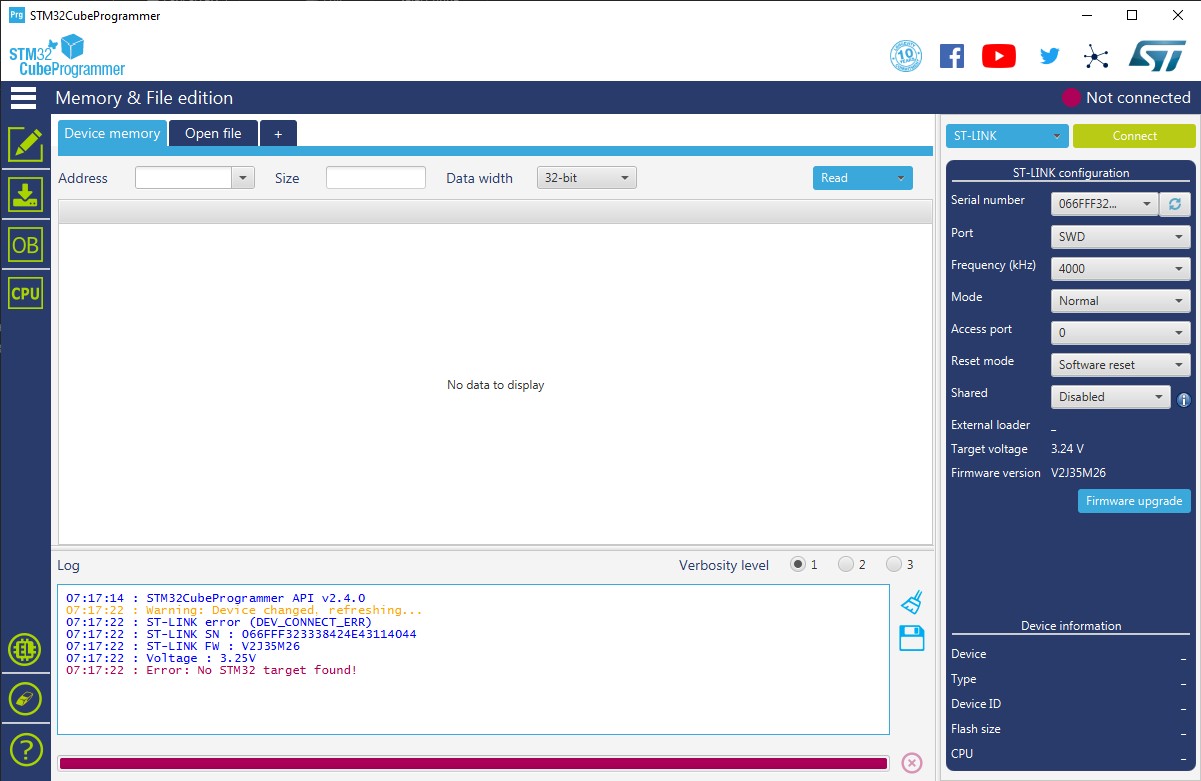This screenshot has width=1201, height=781.
Task: Open the Erasing & Programming download icon
Action: coord(25,194)
